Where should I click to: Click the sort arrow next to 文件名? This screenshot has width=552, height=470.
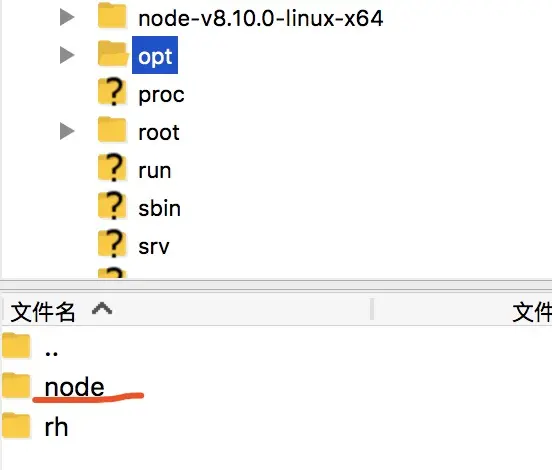[x=102, y=309]
